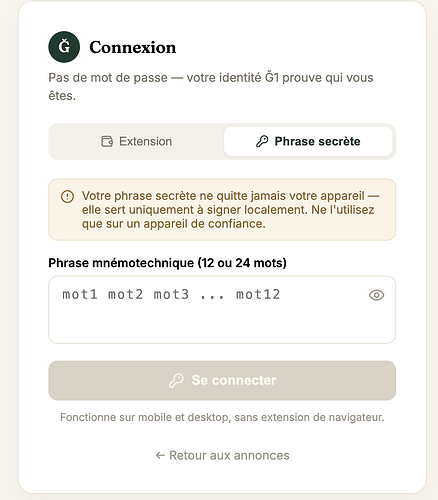The image size is (438, 500).
Task: Show the secret phrase with the eye icon
Action: 377,295
